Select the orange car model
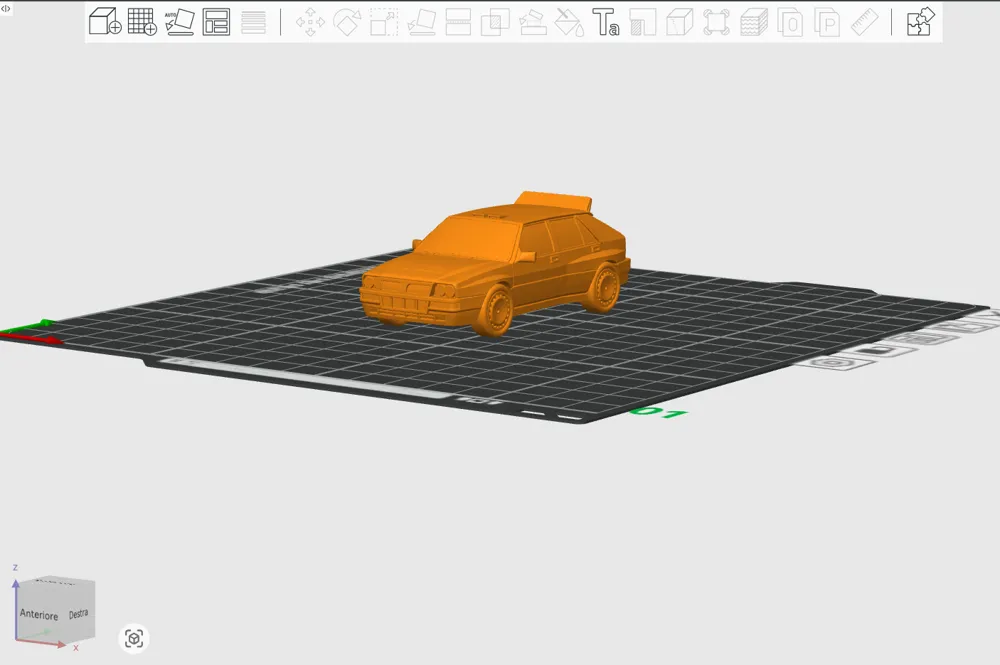This screenshot has width=1000, height=665. [495, 263]
